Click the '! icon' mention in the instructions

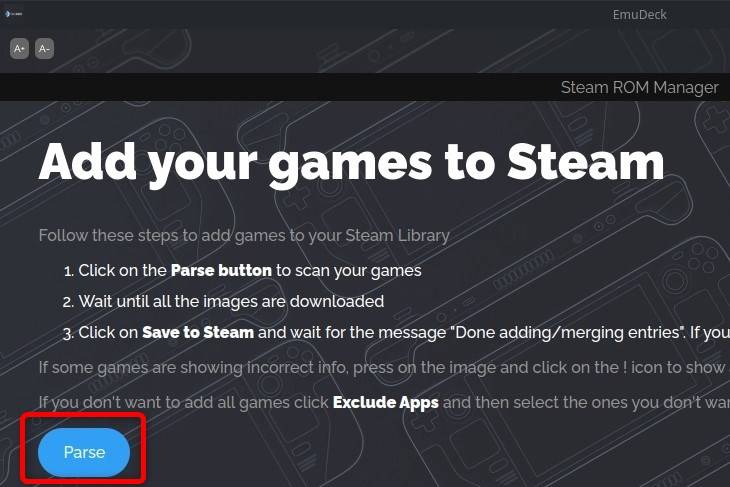(x=661, y=366)
